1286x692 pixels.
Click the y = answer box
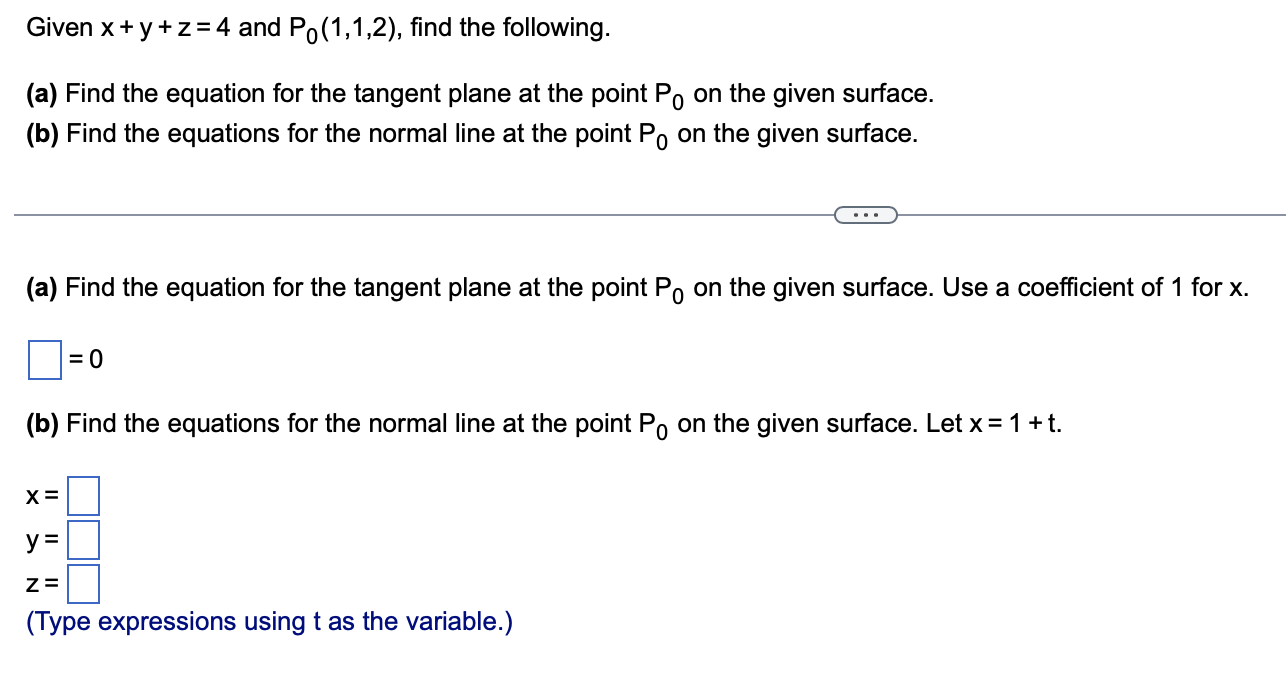click(83, 540)
